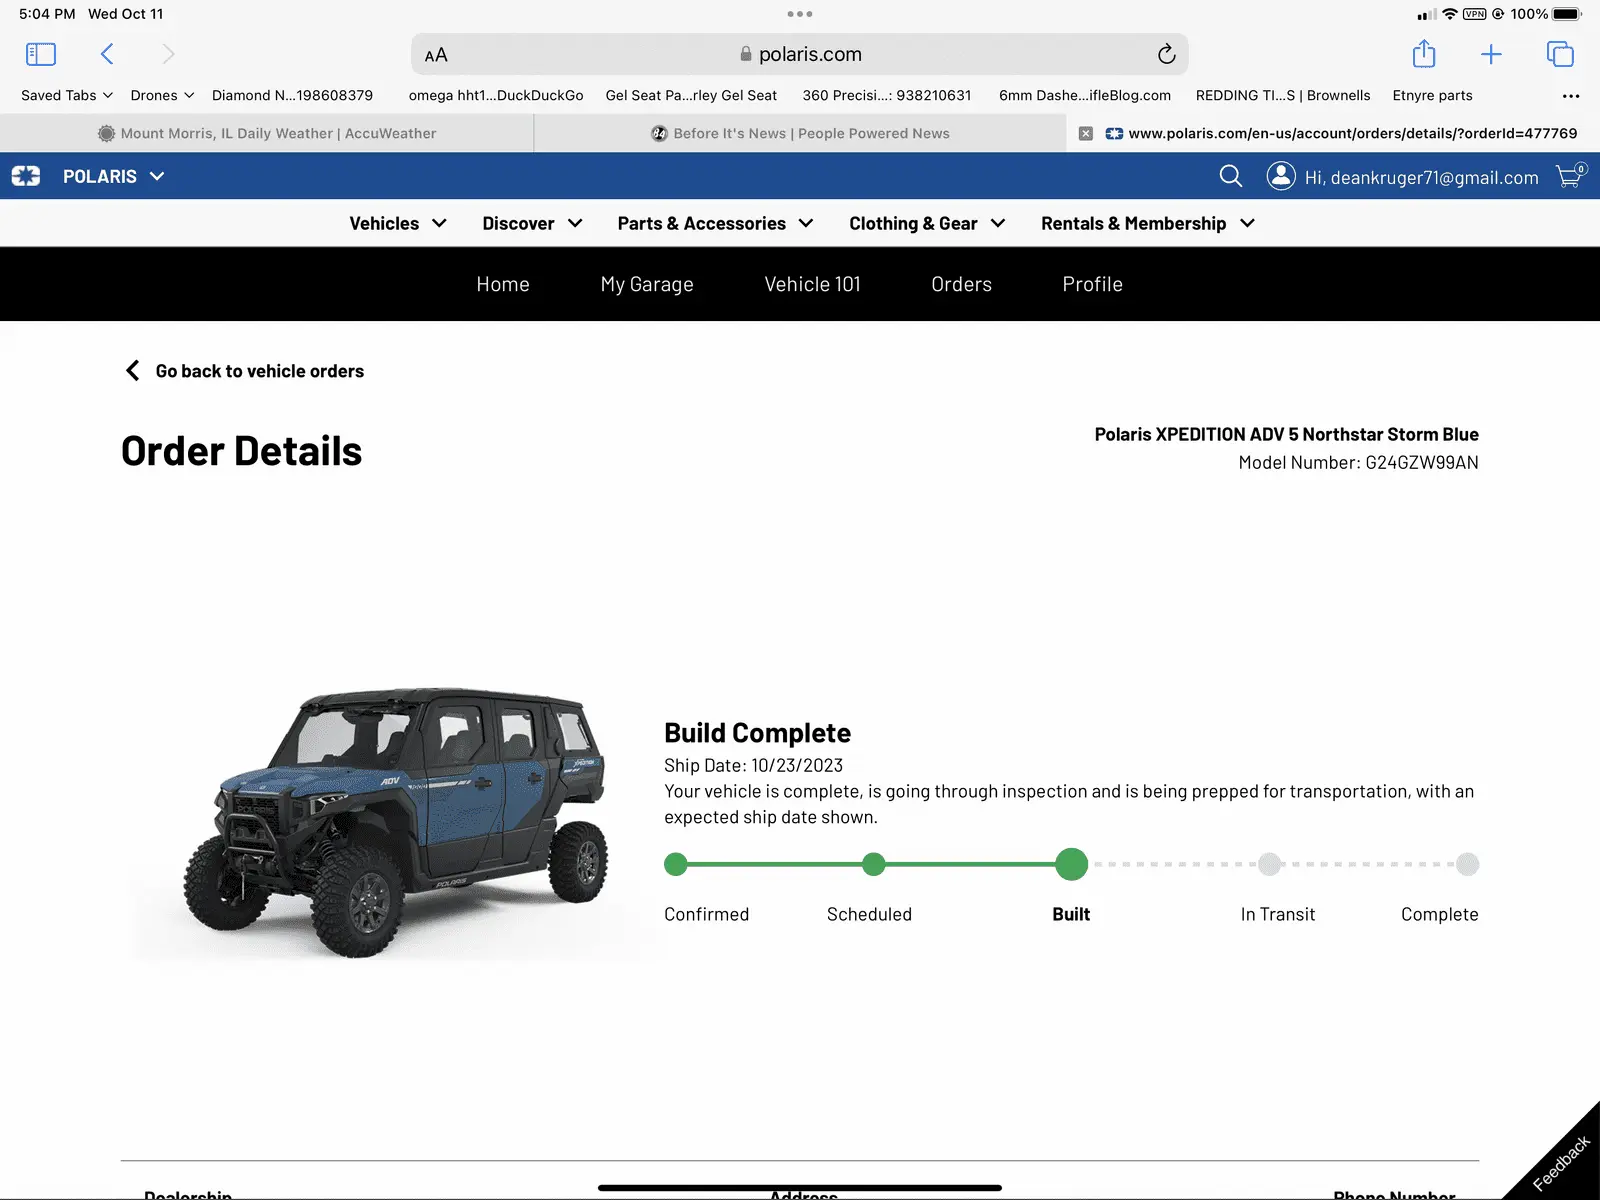Open the Drones bookmark folder
Image resolution: width=1600 pixels, height=1200 pixels.
(162, 95)
